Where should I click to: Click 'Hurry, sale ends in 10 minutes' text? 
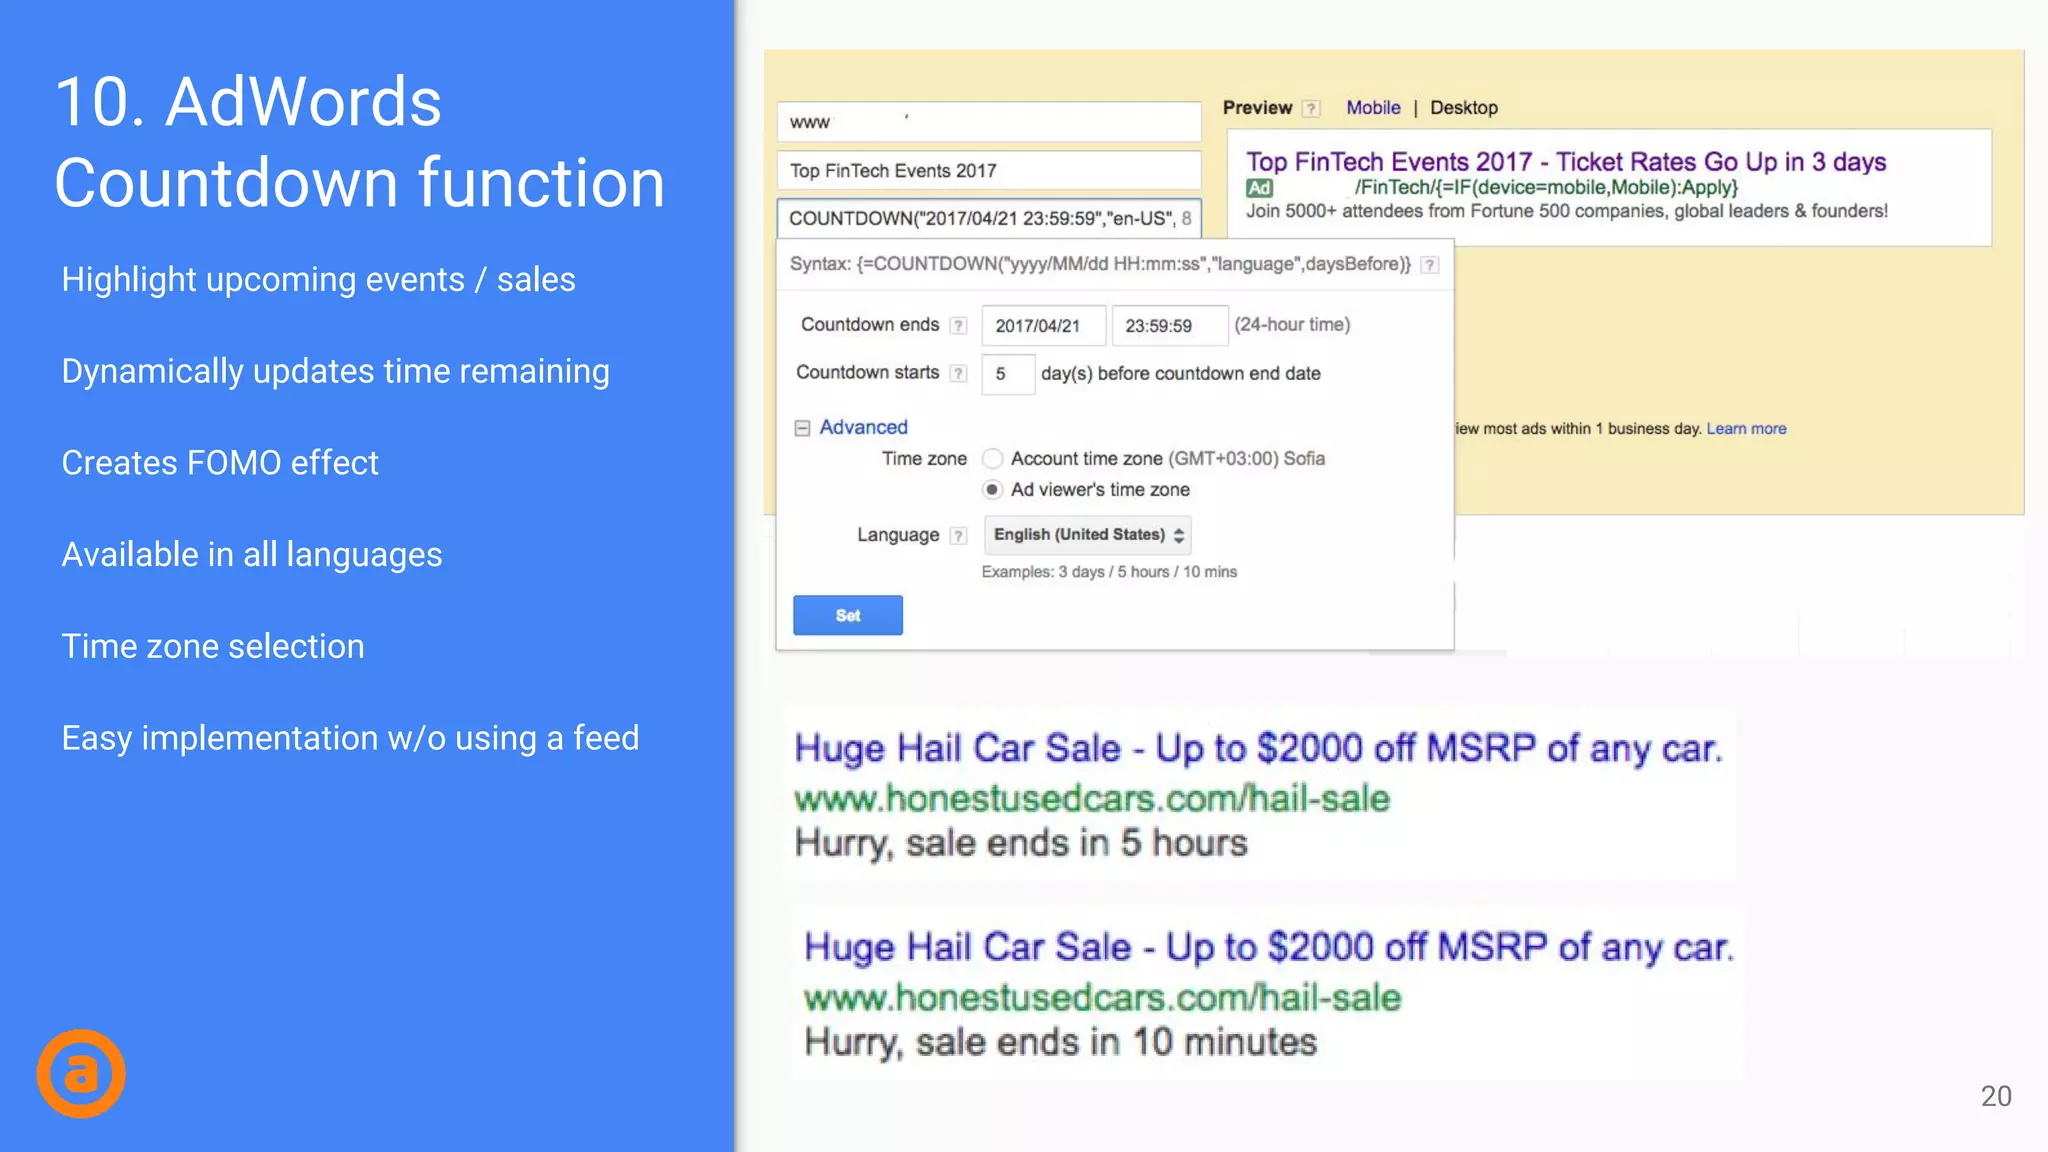click(x=1060, y=1042)
